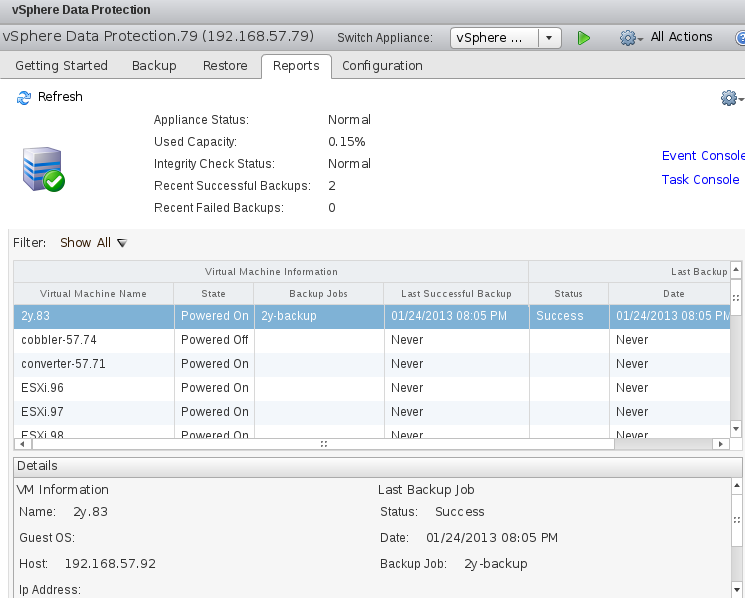This screenshot has height=600, width=745.
Task: Select the Reports tab
Action: (x=296, y=66)
